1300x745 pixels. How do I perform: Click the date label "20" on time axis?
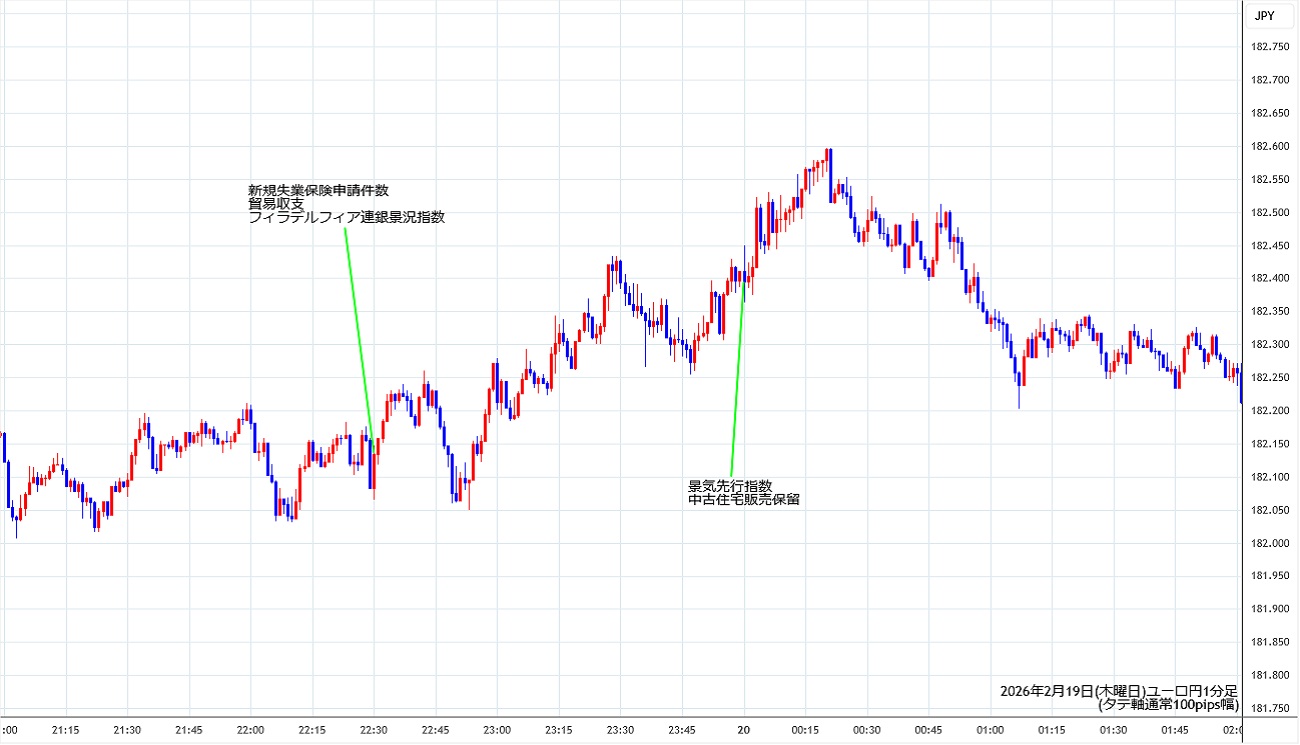(x=744, y=730)
